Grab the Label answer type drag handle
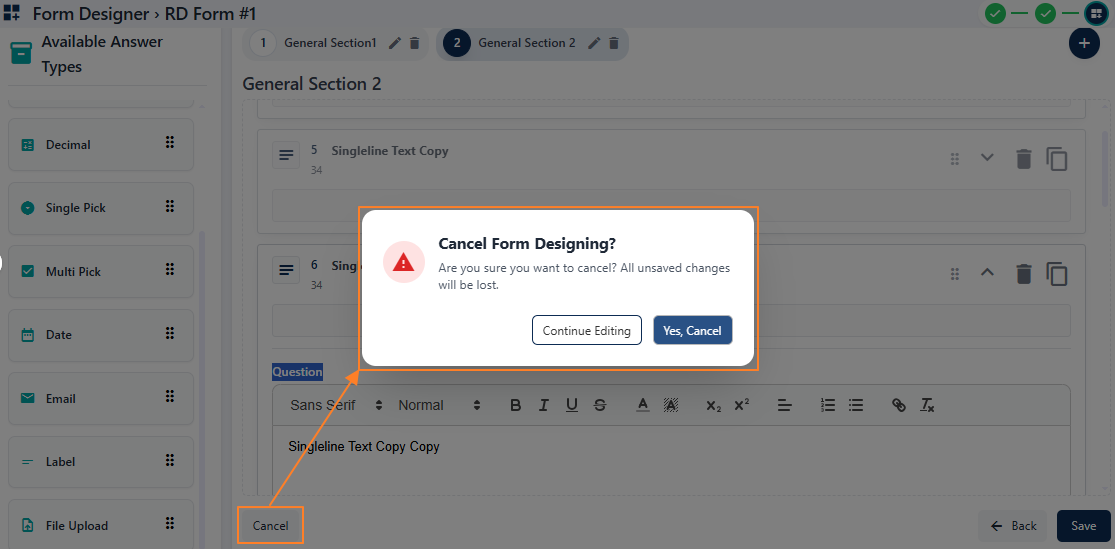Screen dimensions: 1115x549 (x=169, y=459)
